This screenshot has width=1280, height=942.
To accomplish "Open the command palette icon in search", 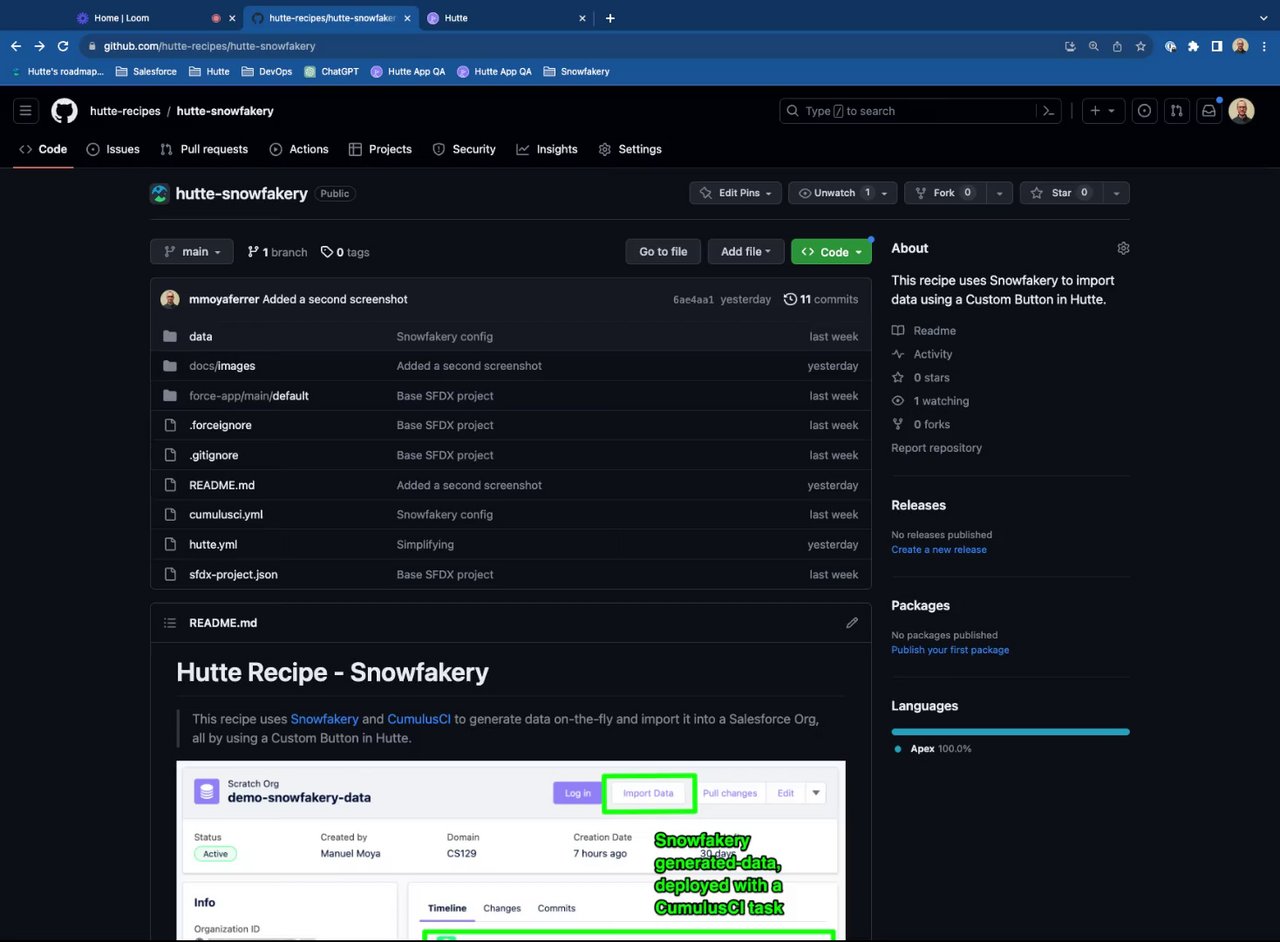I will 1048,111.
